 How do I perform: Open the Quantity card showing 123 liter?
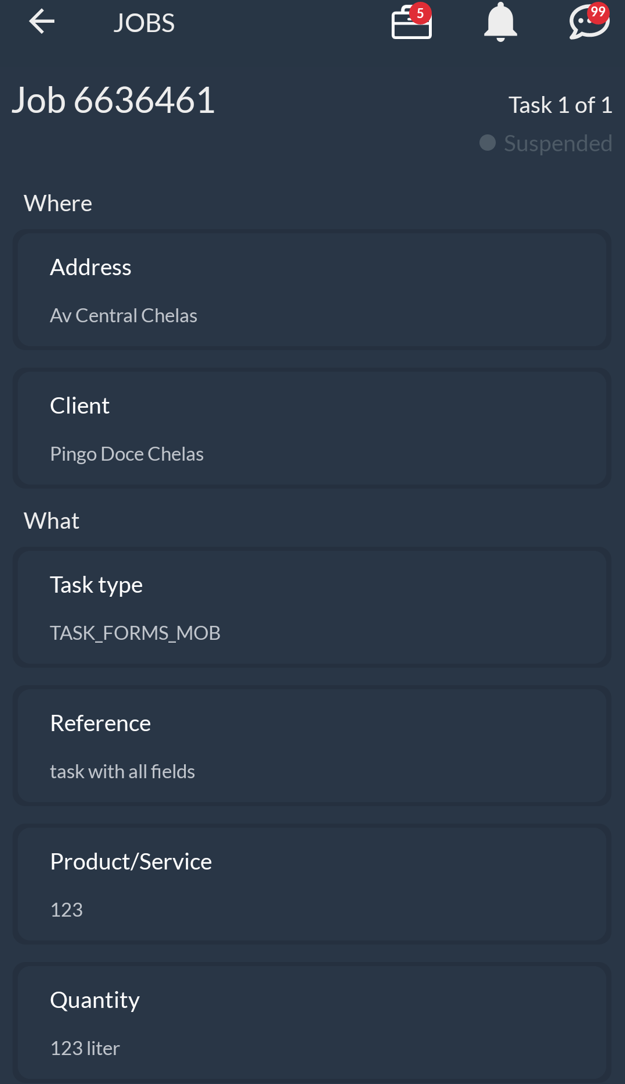tap(312, 1022)
